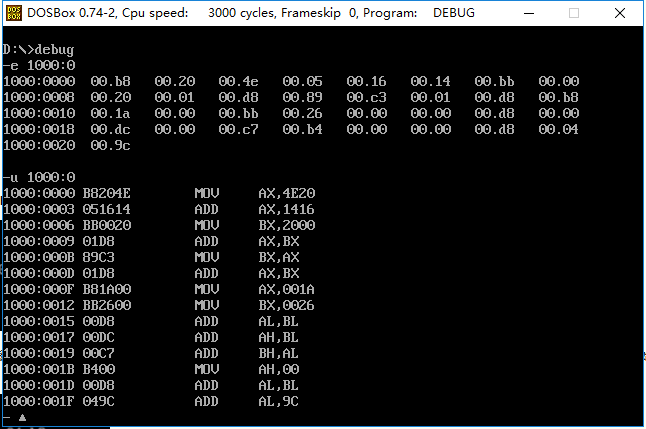The height and width of the screenshot is (429, 646).
Task: Click opcode bytes 'B8204E'
Action: pos(107,193)
